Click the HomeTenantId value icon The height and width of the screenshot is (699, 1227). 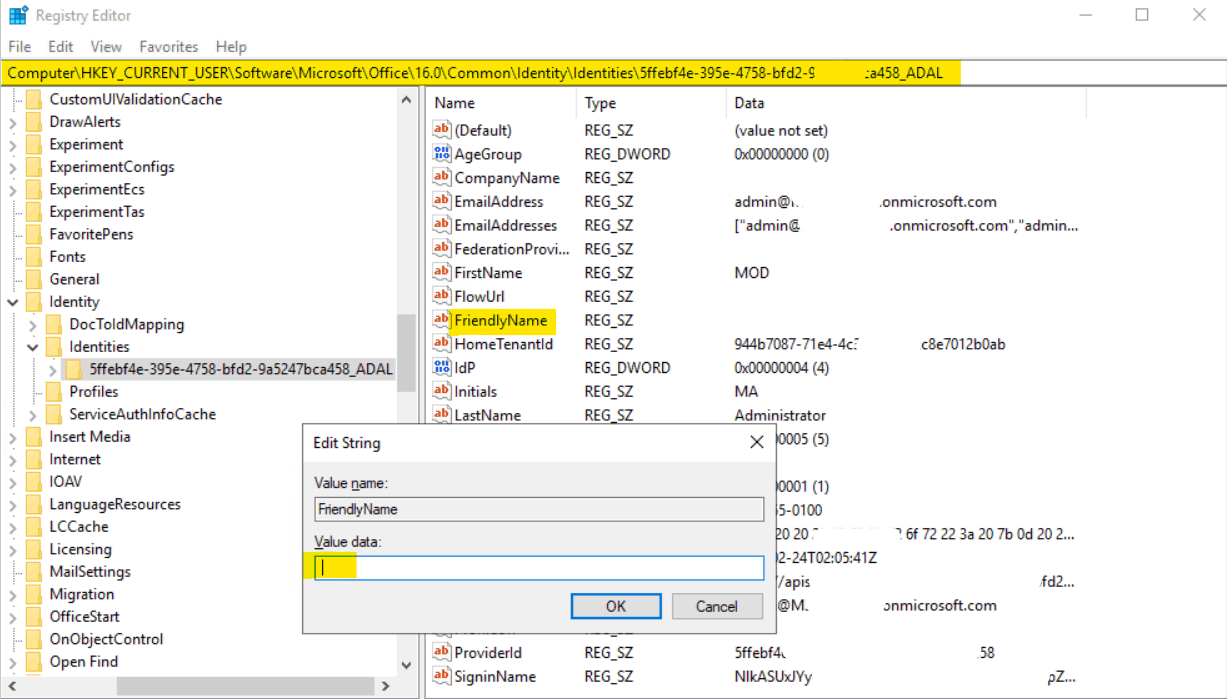[x=442, y=344]
